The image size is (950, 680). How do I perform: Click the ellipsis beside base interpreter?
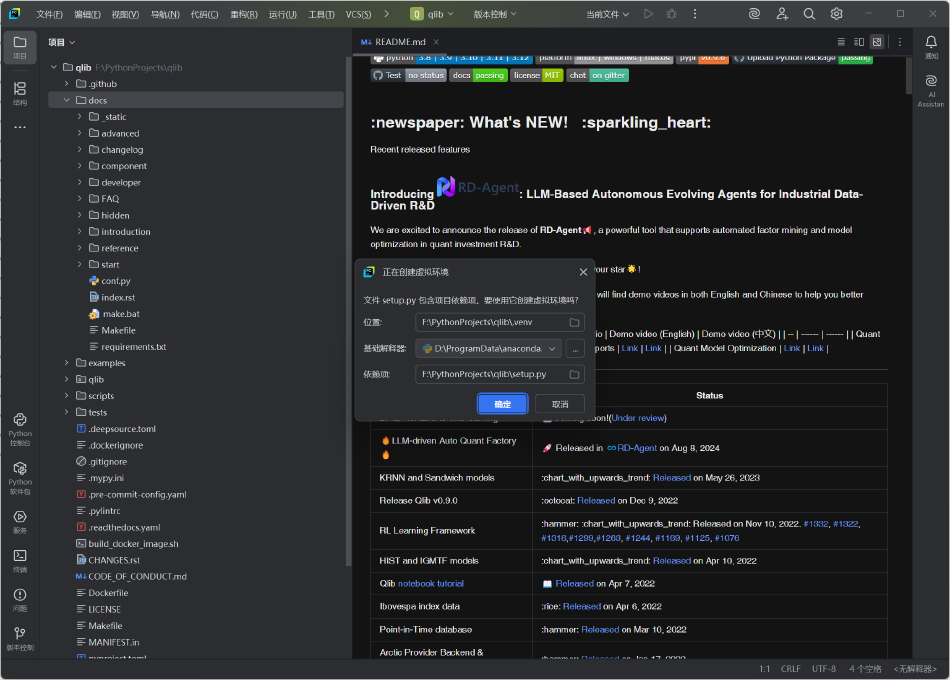576,348
